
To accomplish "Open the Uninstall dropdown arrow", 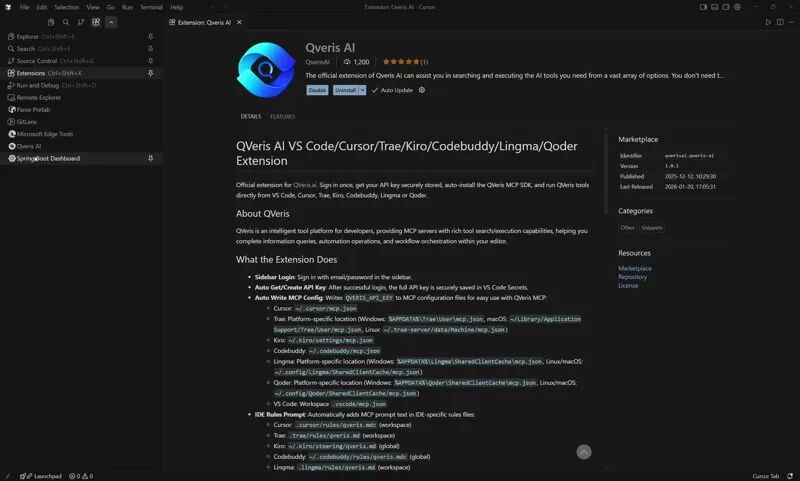I will (x=362, y=90).
